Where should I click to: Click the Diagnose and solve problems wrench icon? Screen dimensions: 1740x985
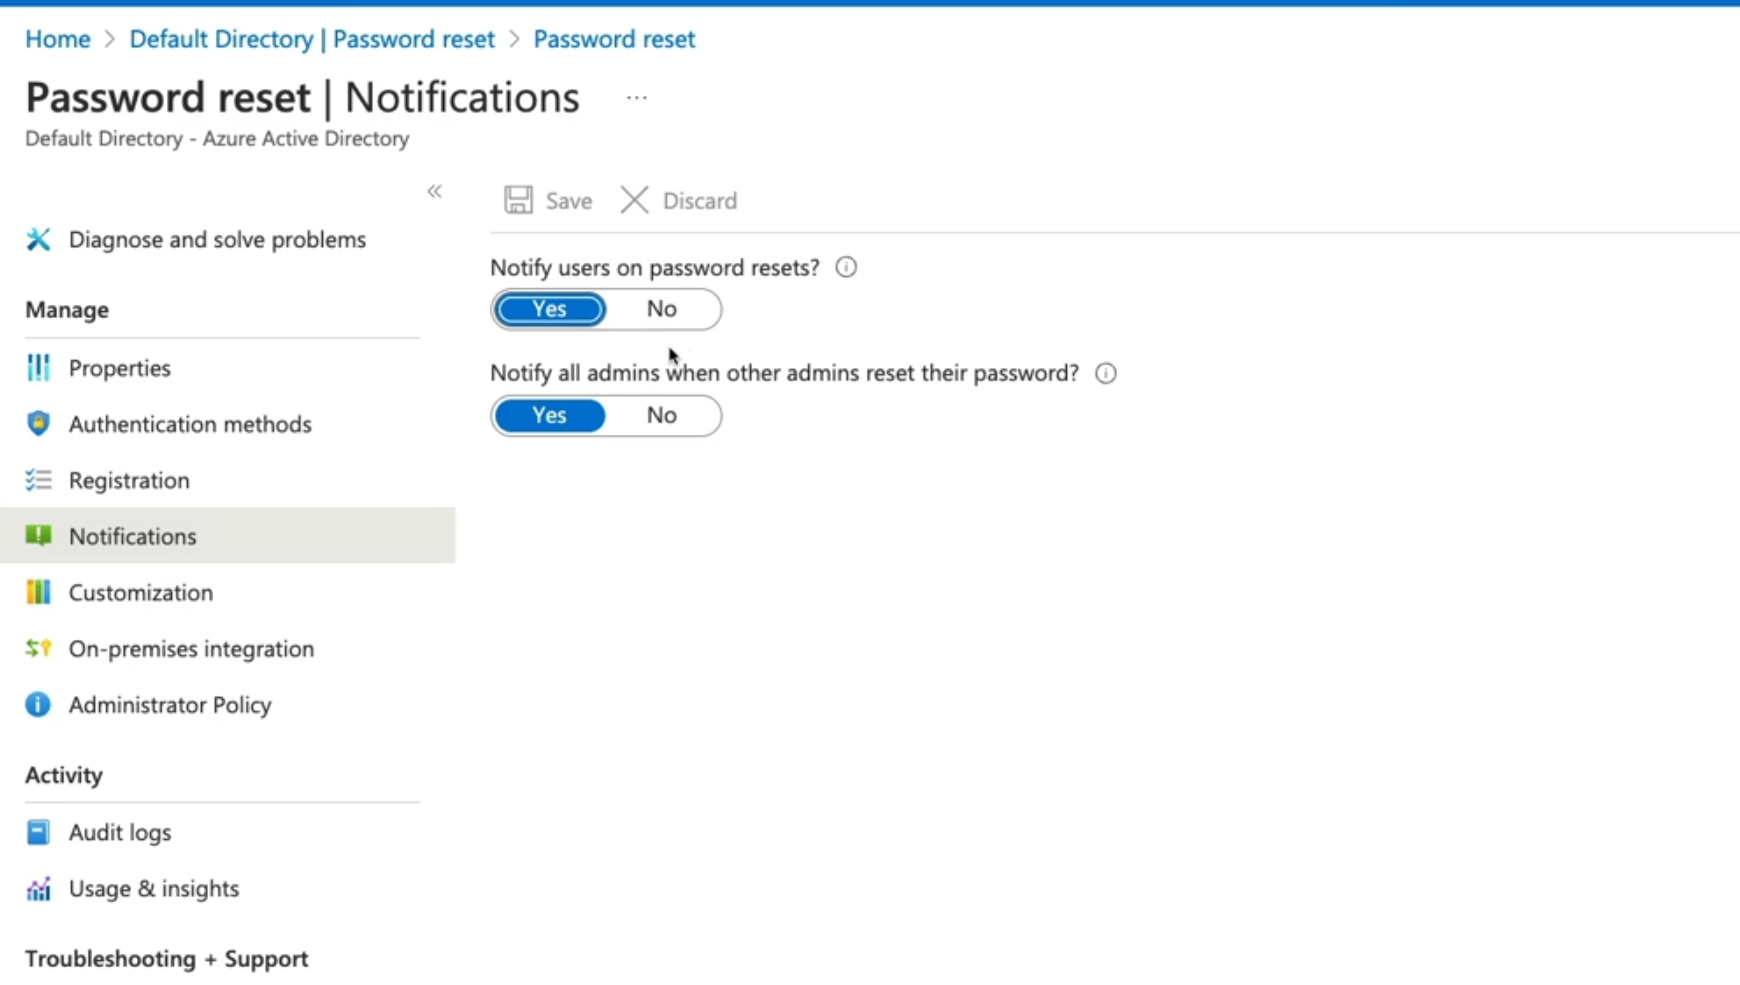38,240
